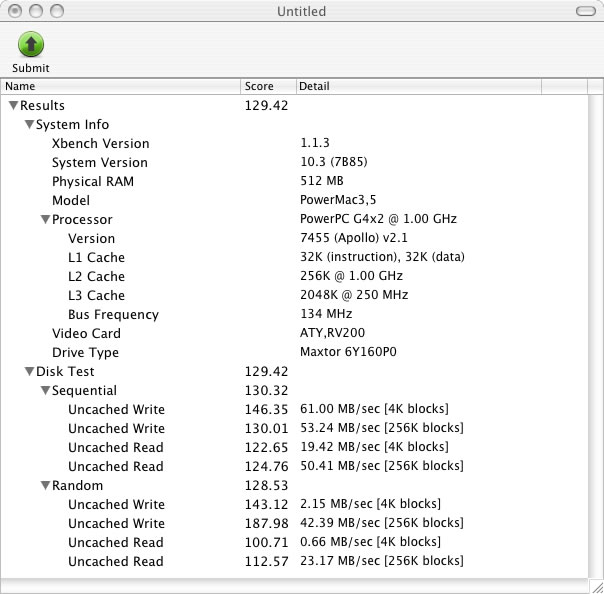Click the score value 100.71
Viewport: 604px width, 594px height.
click(x=267, y=542)
